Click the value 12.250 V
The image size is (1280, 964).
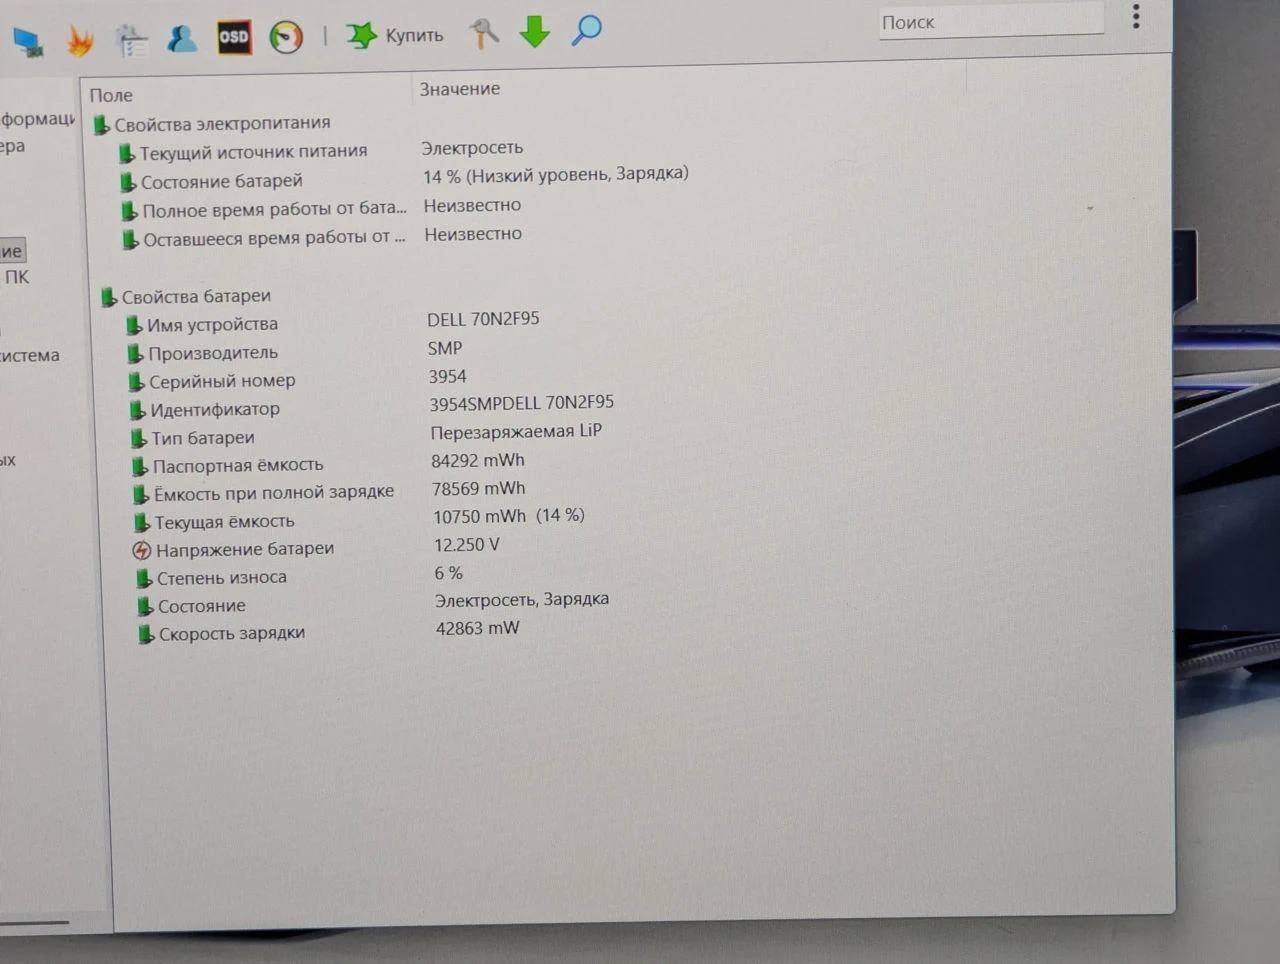466,545
